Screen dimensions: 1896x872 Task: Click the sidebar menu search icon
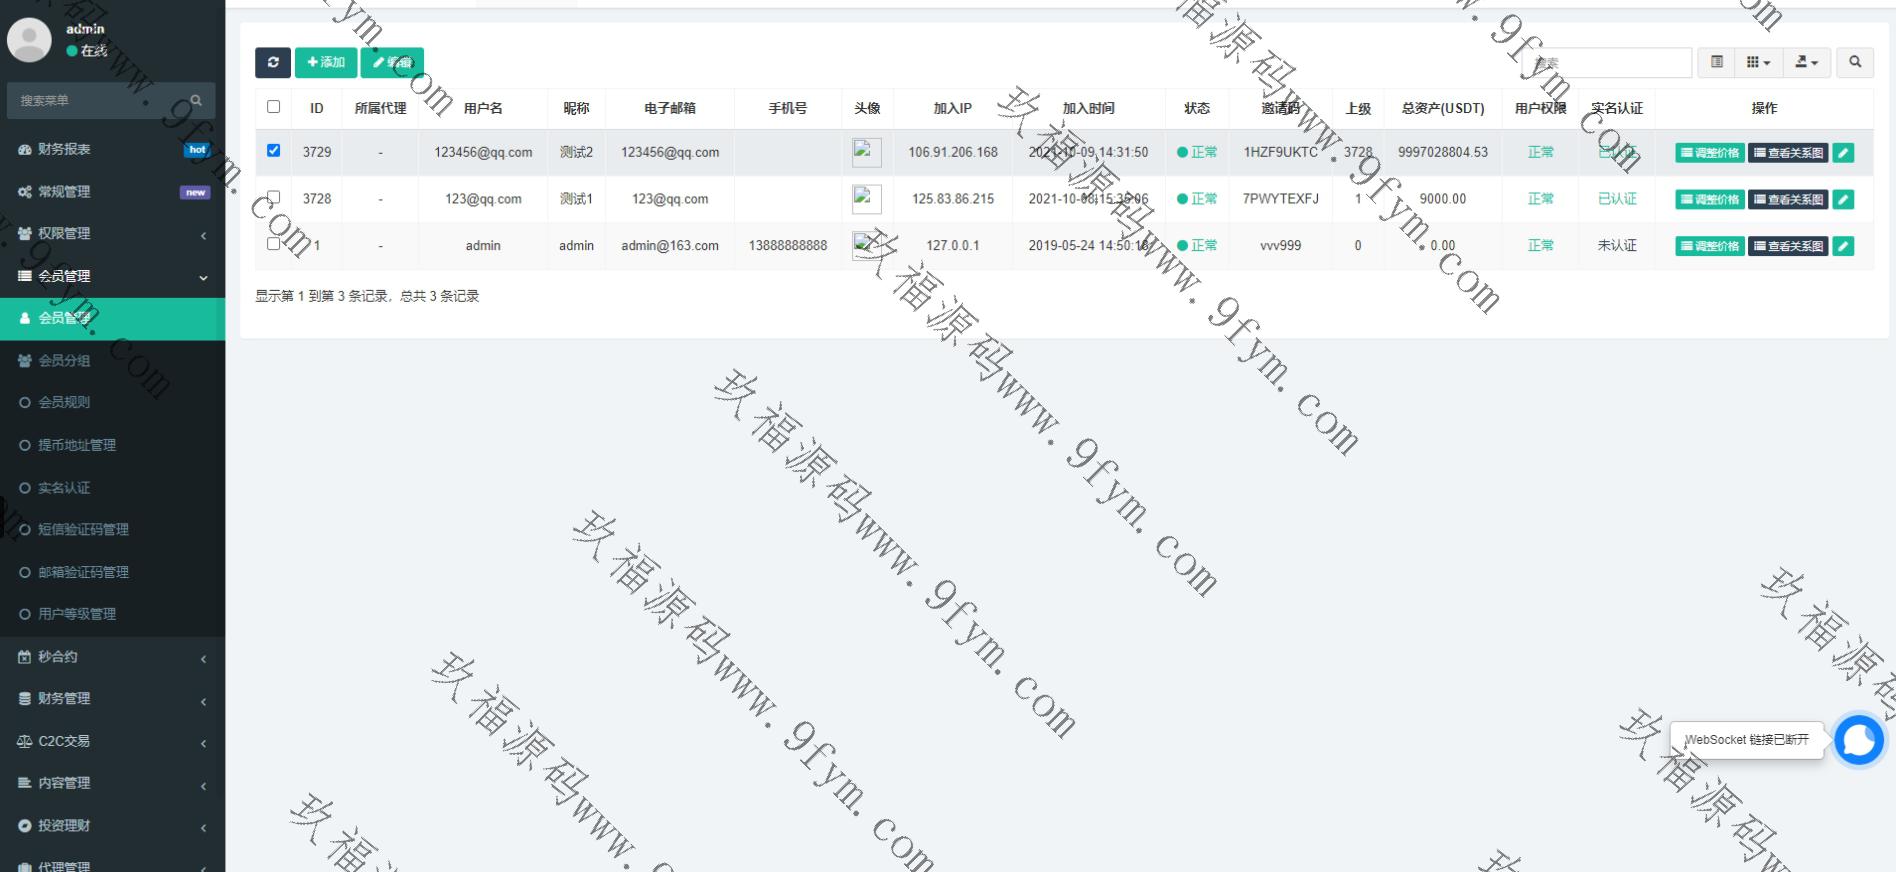196,101
